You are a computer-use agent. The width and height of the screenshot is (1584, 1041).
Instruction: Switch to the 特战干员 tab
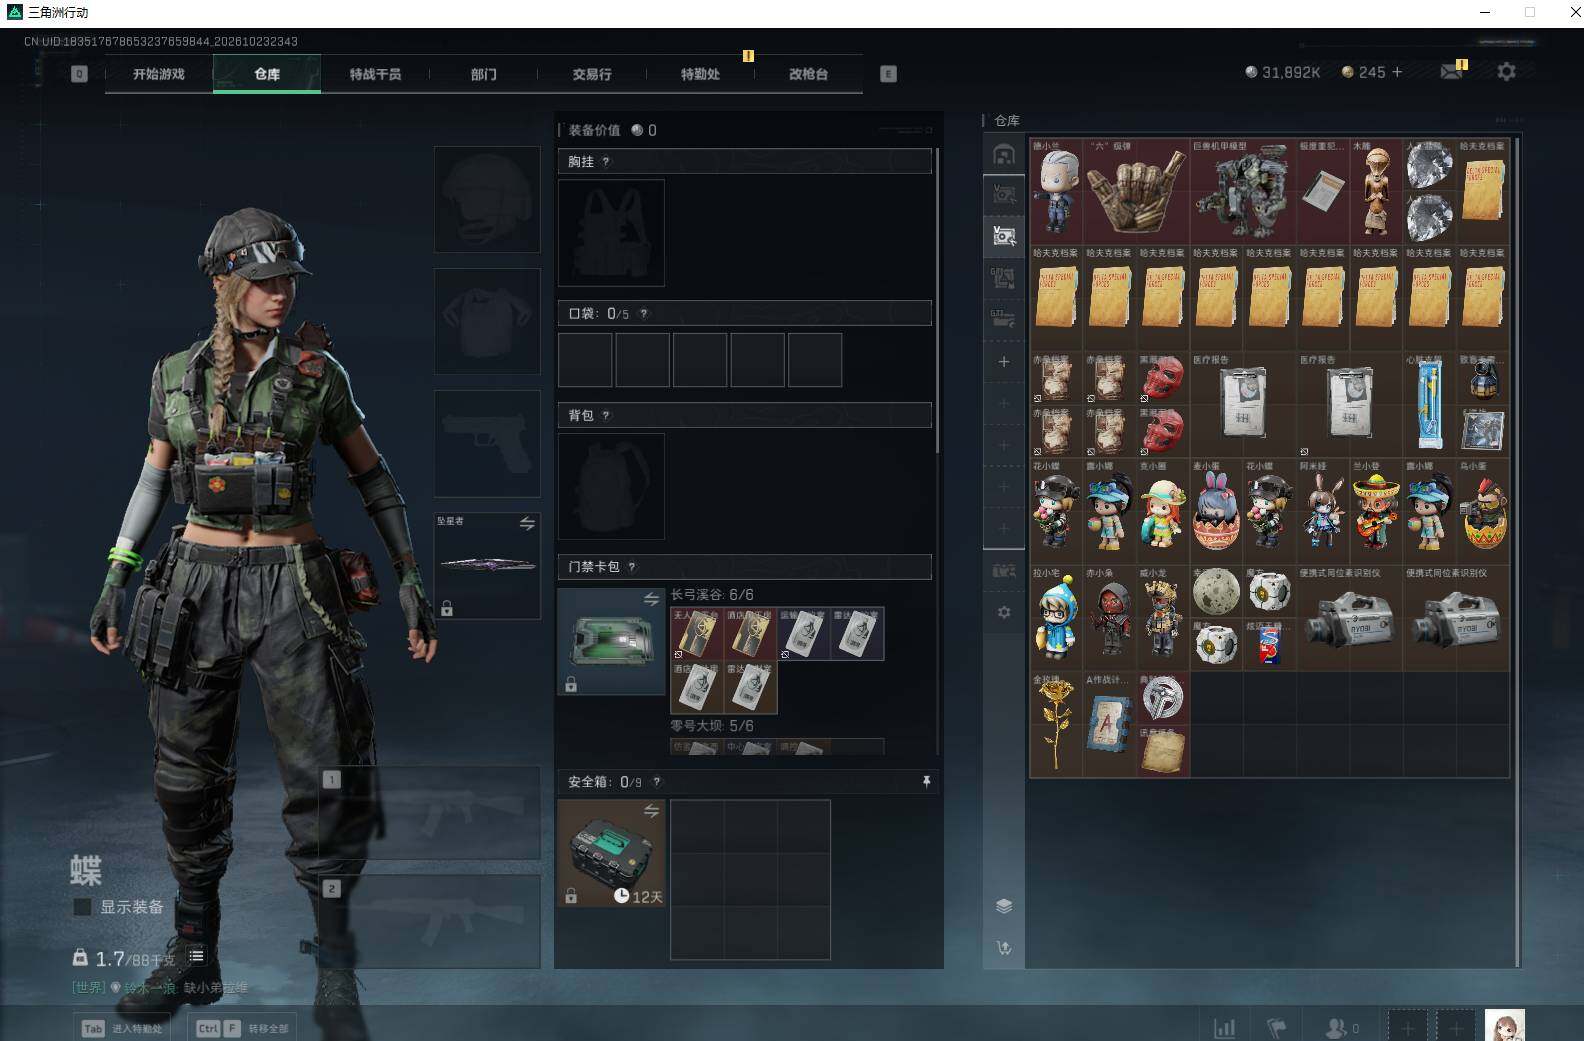pos(375,74)
